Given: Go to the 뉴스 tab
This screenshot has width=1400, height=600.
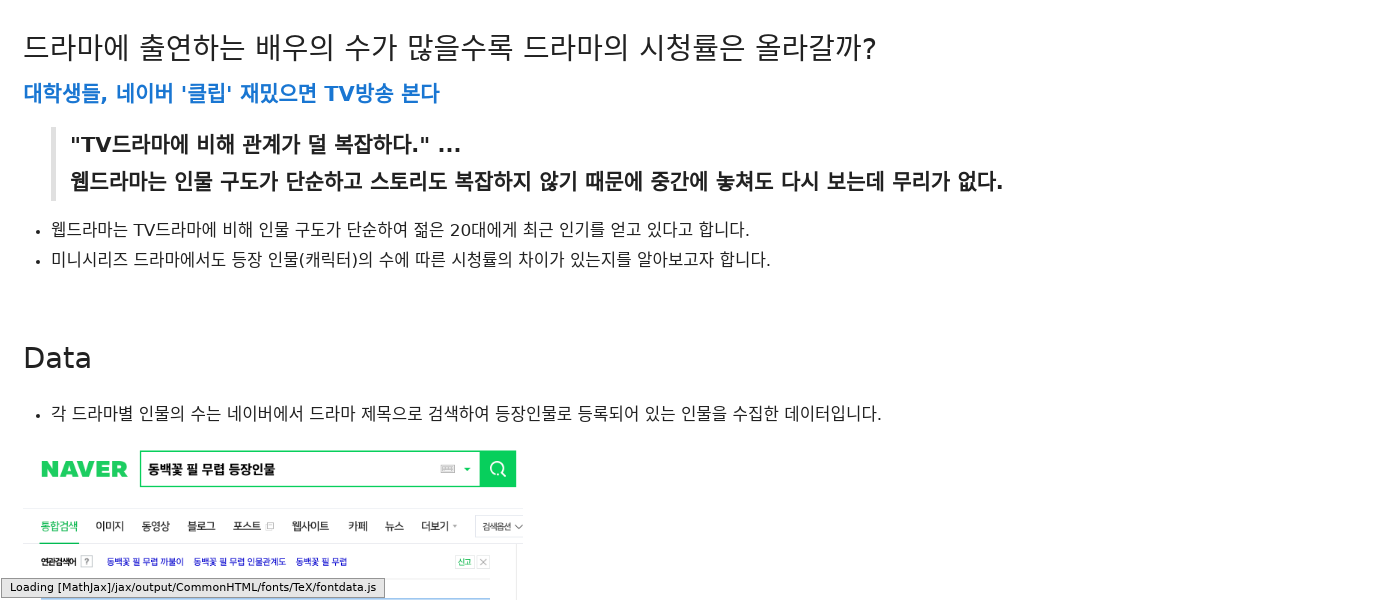Looking at the screenshot, I should pyautogui.click(x=394, y=526).
